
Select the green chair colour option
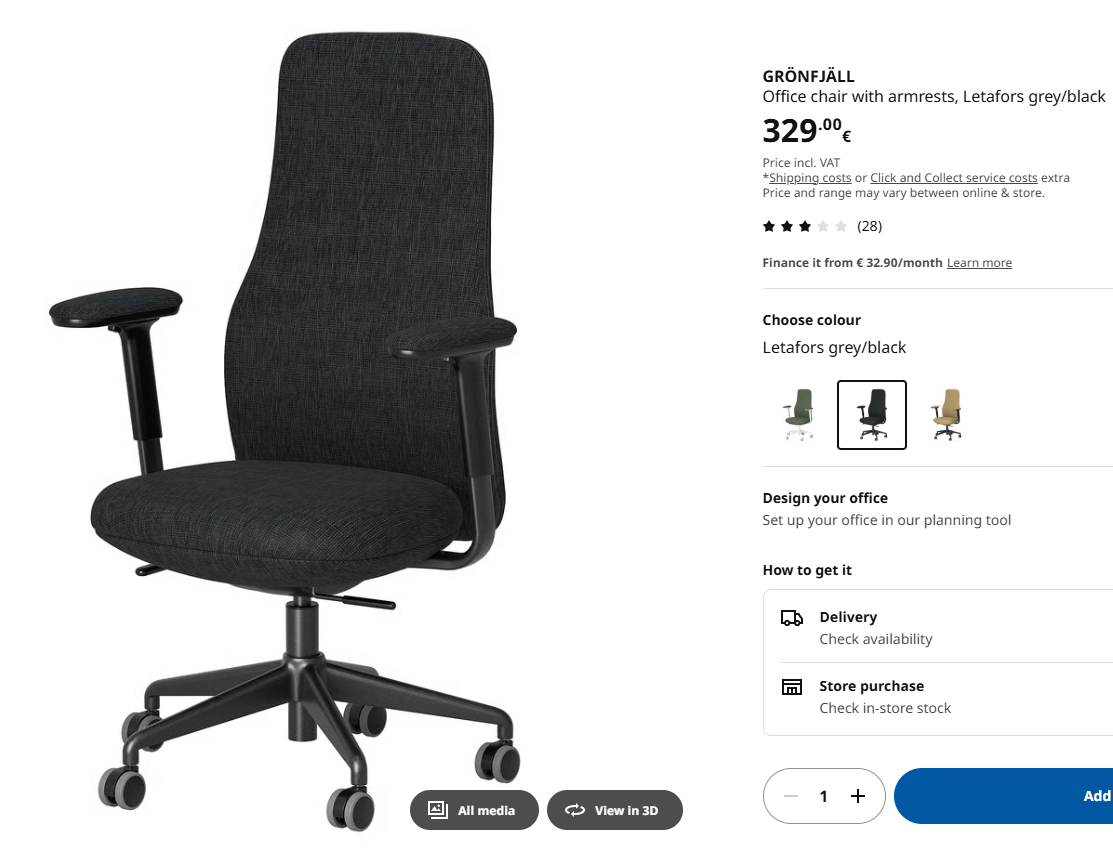tap(800, 415)
